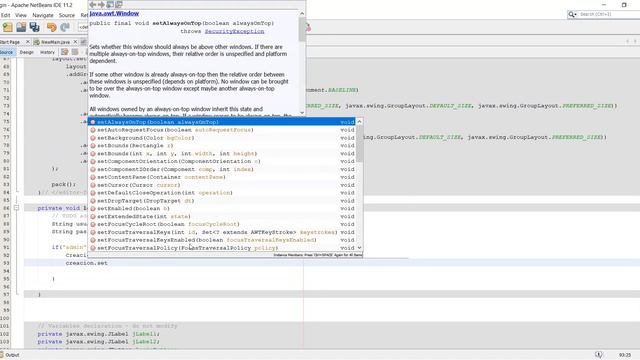Click the Javadoc popup scroll-down arrow

(x=302, y=113)
